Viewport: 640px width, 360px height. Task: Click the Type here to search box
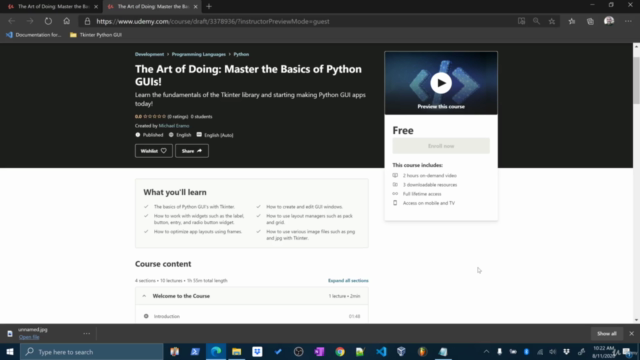(92, 352)
